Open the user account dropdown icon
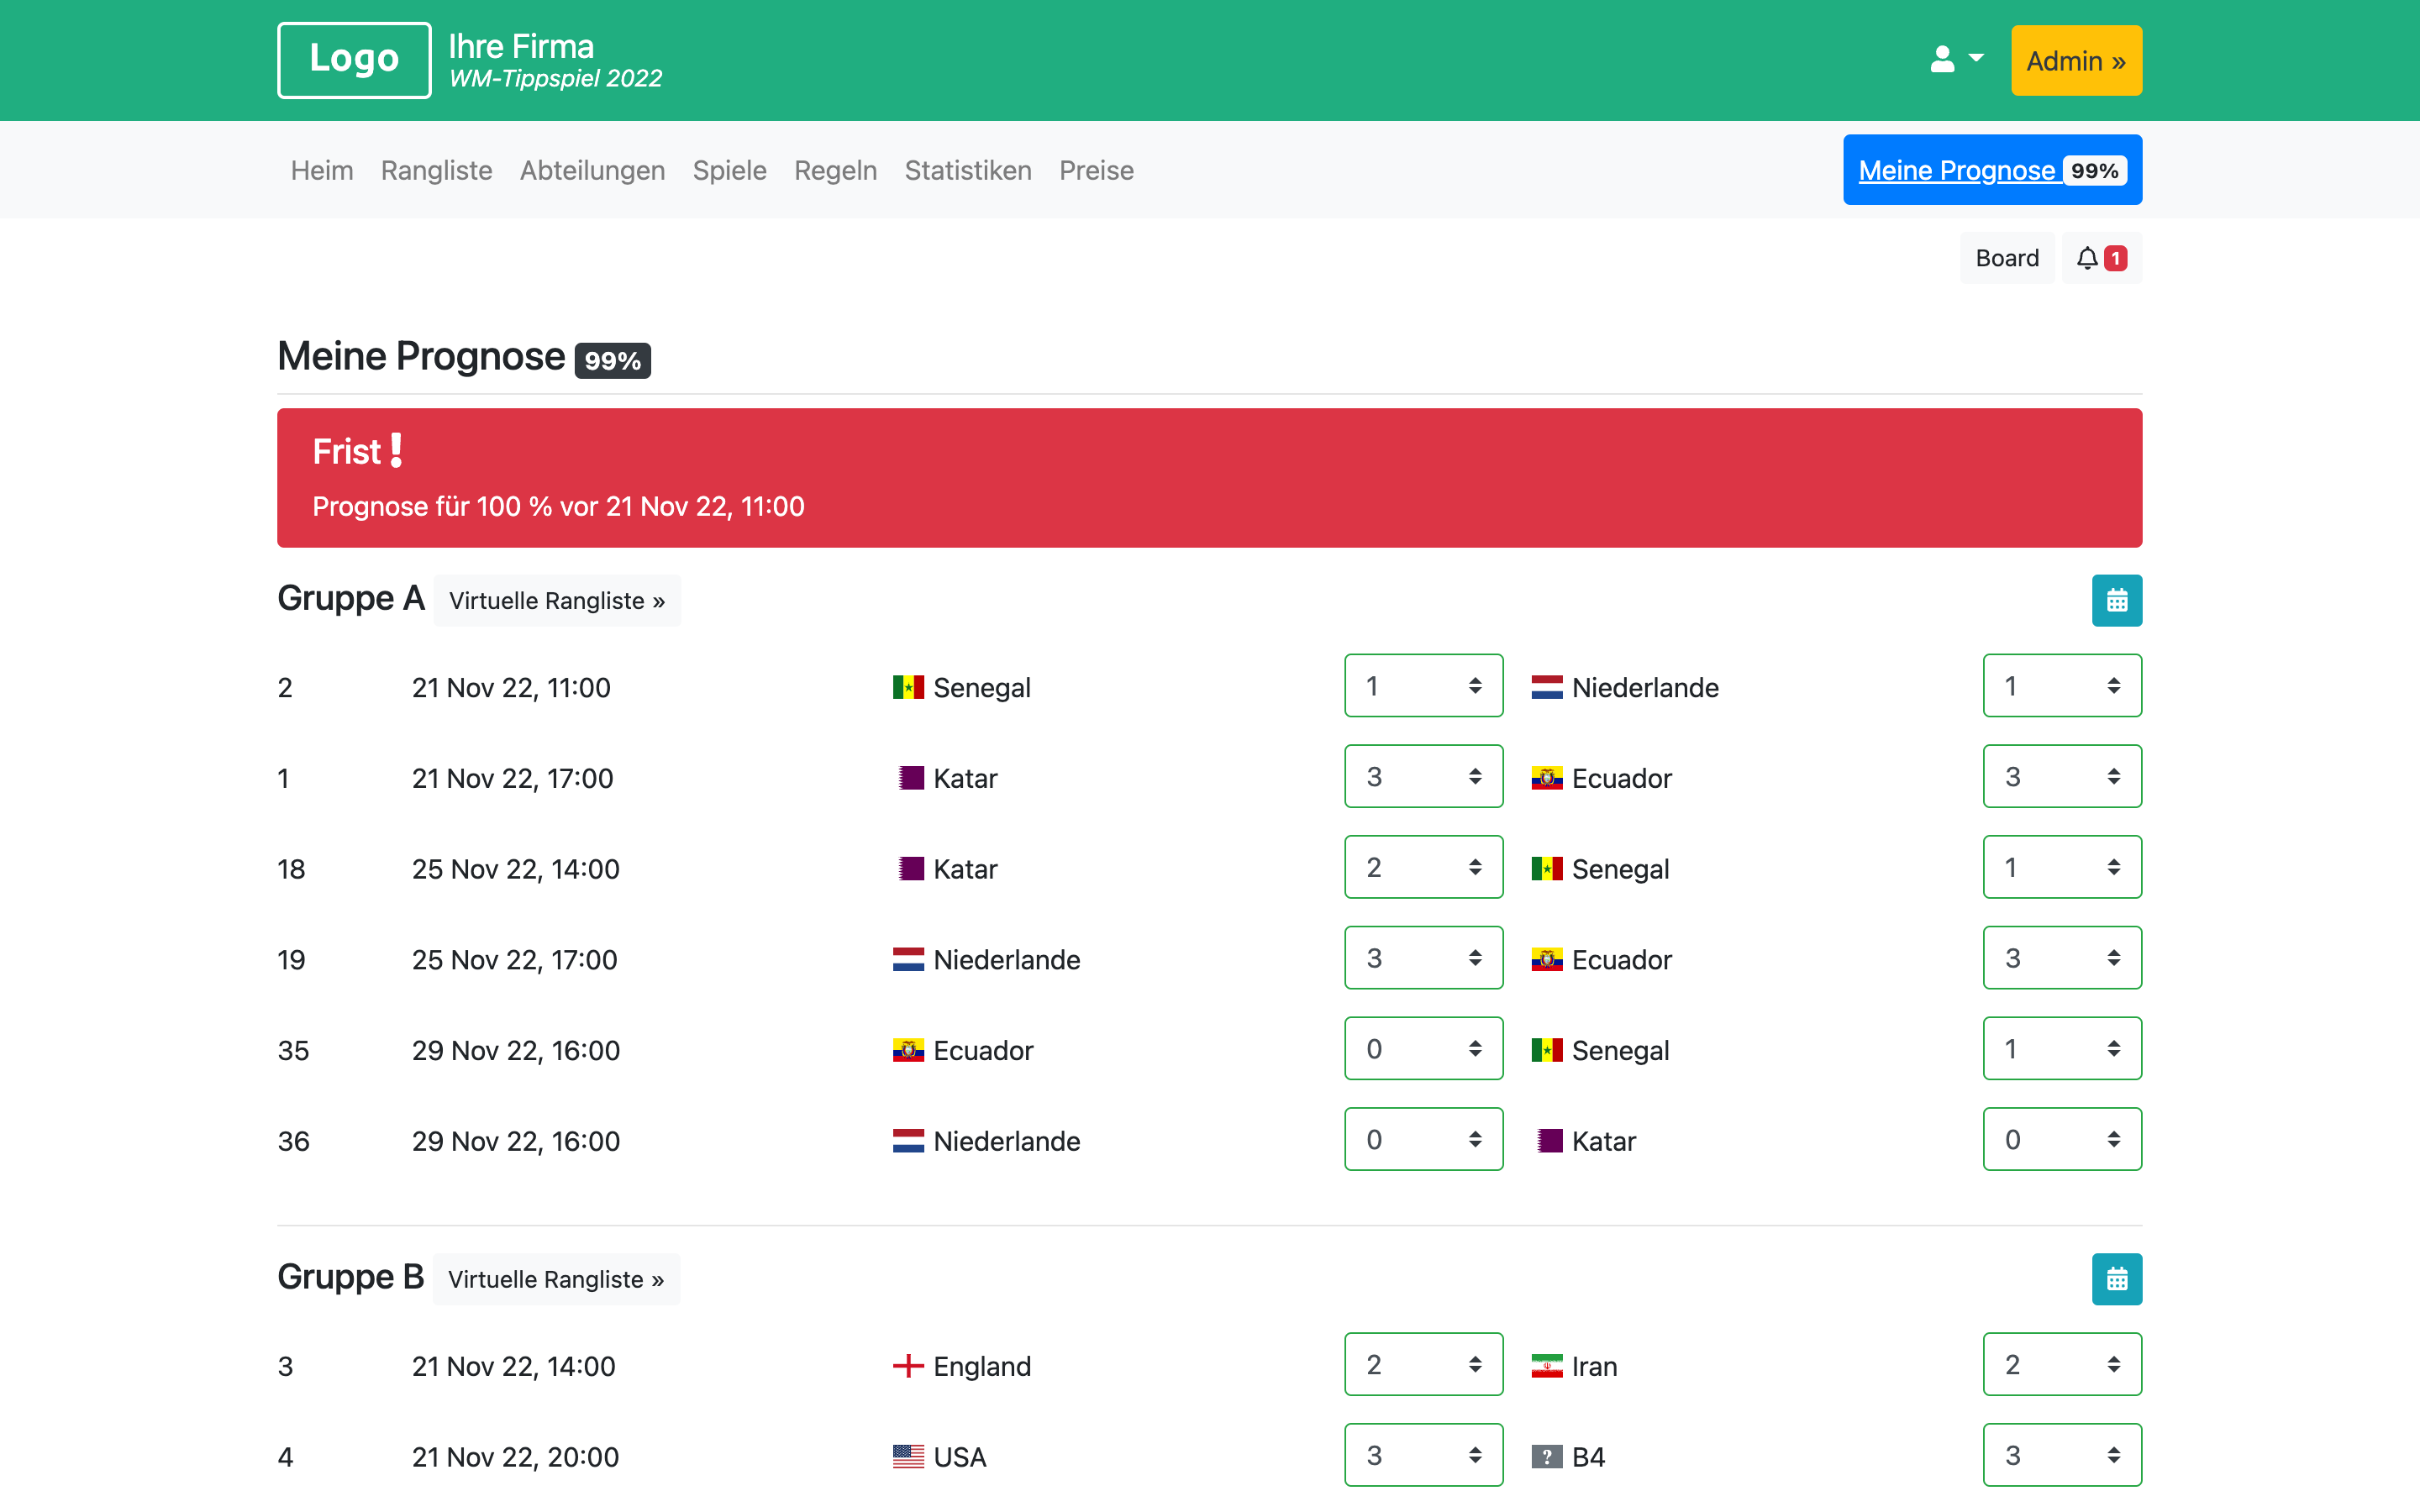Viewport: 2420px width, 1512px height. coord(1956,60)
